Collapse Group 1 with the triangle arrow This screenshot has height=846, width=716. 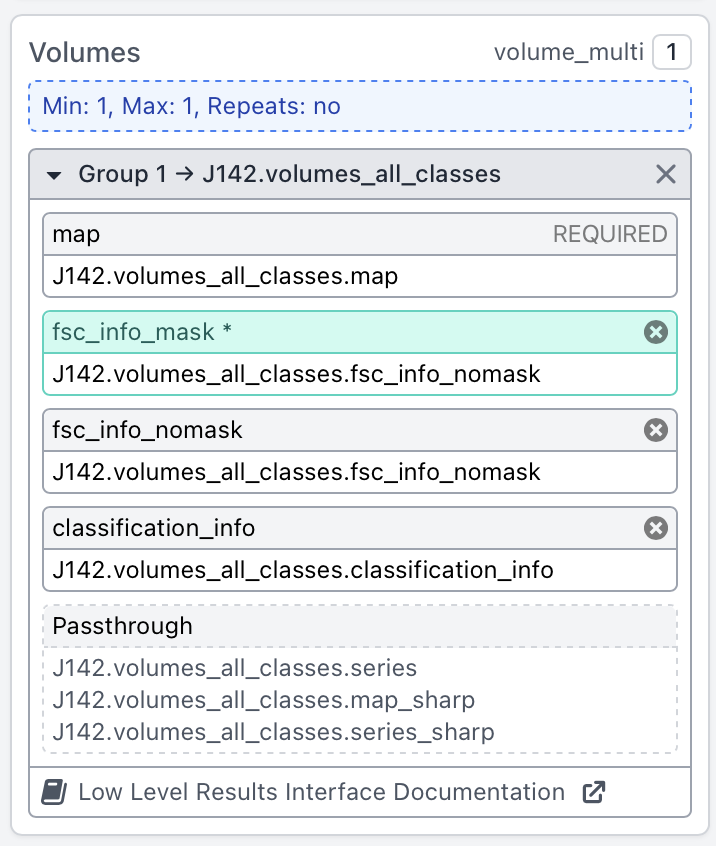pos(54,175)
